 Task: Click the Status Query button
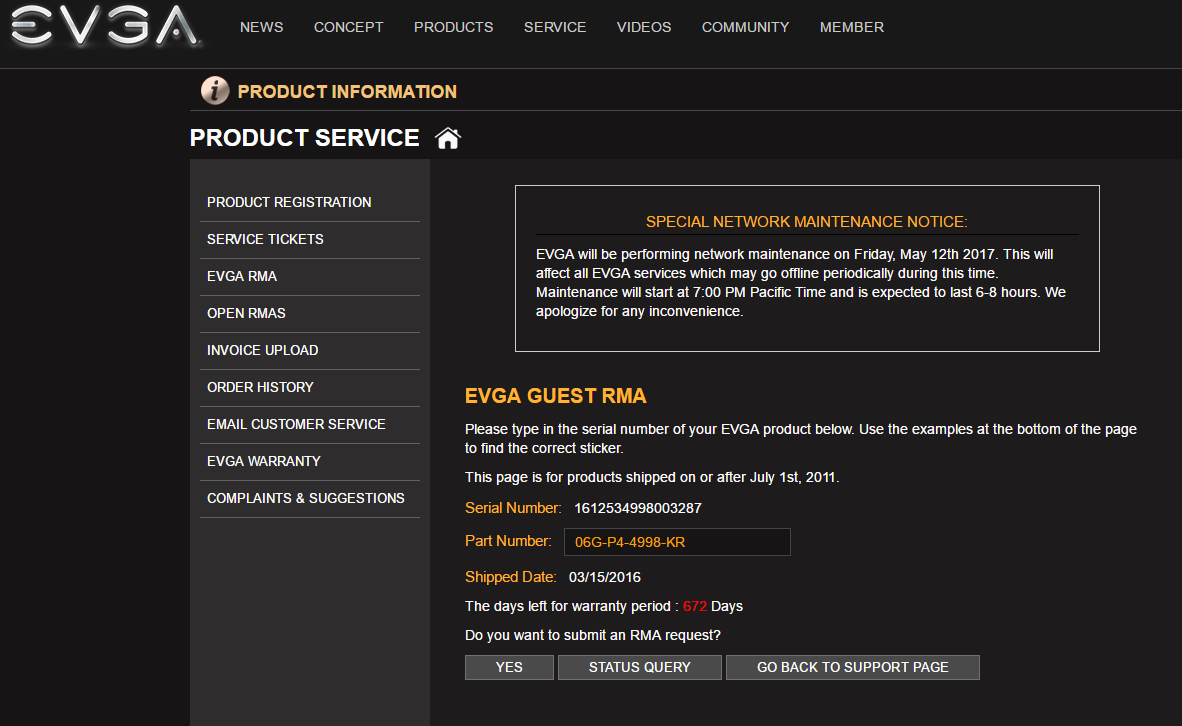[x=640, y=667]
